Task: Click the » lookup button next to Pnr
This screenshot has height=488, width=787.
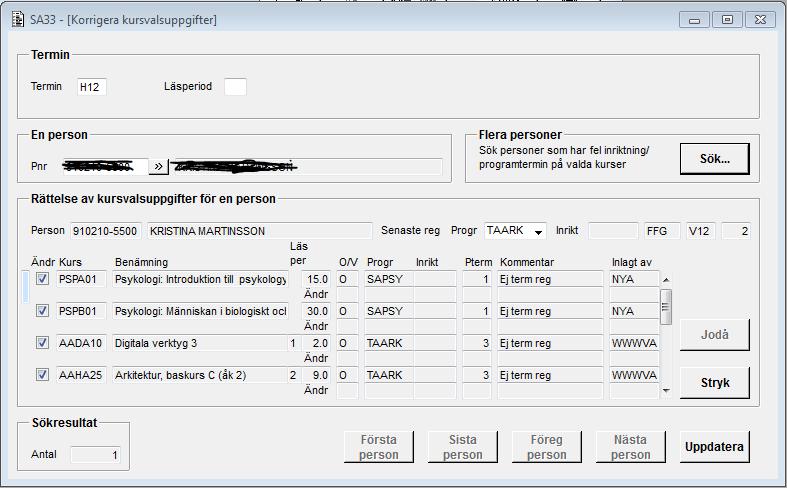Action: click(x=158, y=166)
